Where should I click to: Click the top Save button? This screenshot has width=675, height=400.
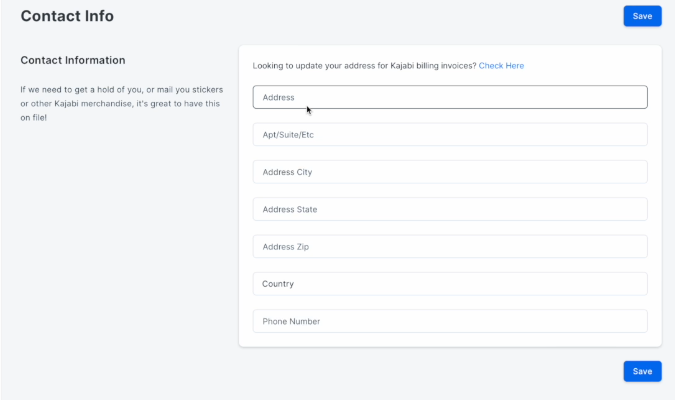click(642, 16)
